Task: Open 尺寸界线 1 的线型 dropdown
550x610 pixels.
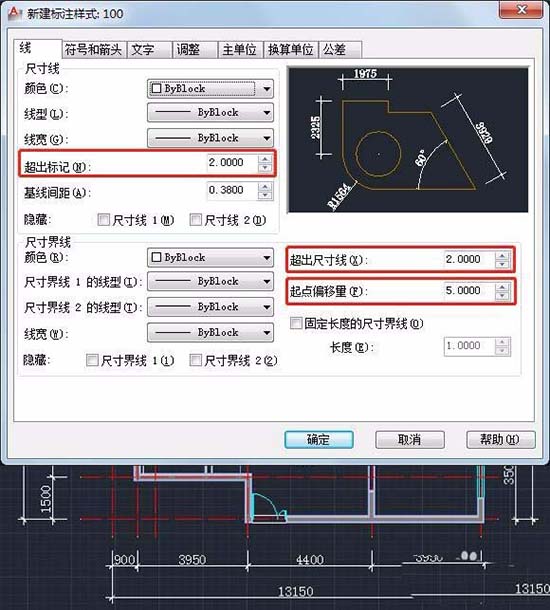Action: click(210, 281)
